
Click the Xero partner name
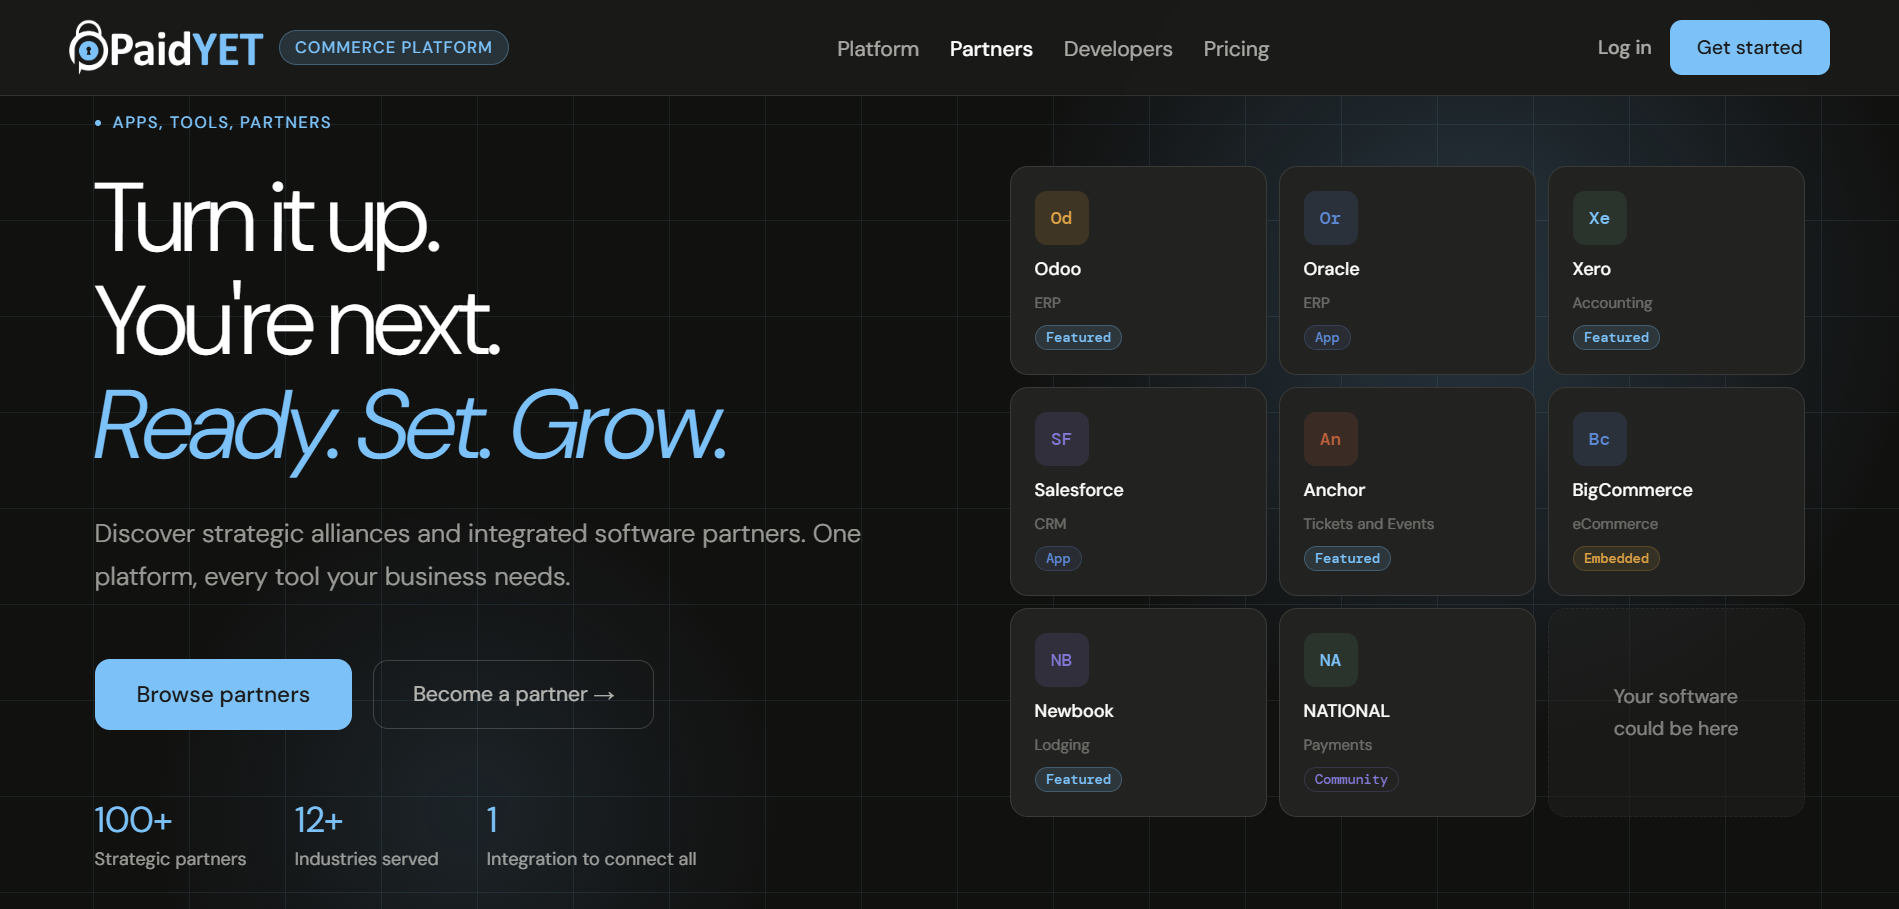click(x=1592, y=269)
